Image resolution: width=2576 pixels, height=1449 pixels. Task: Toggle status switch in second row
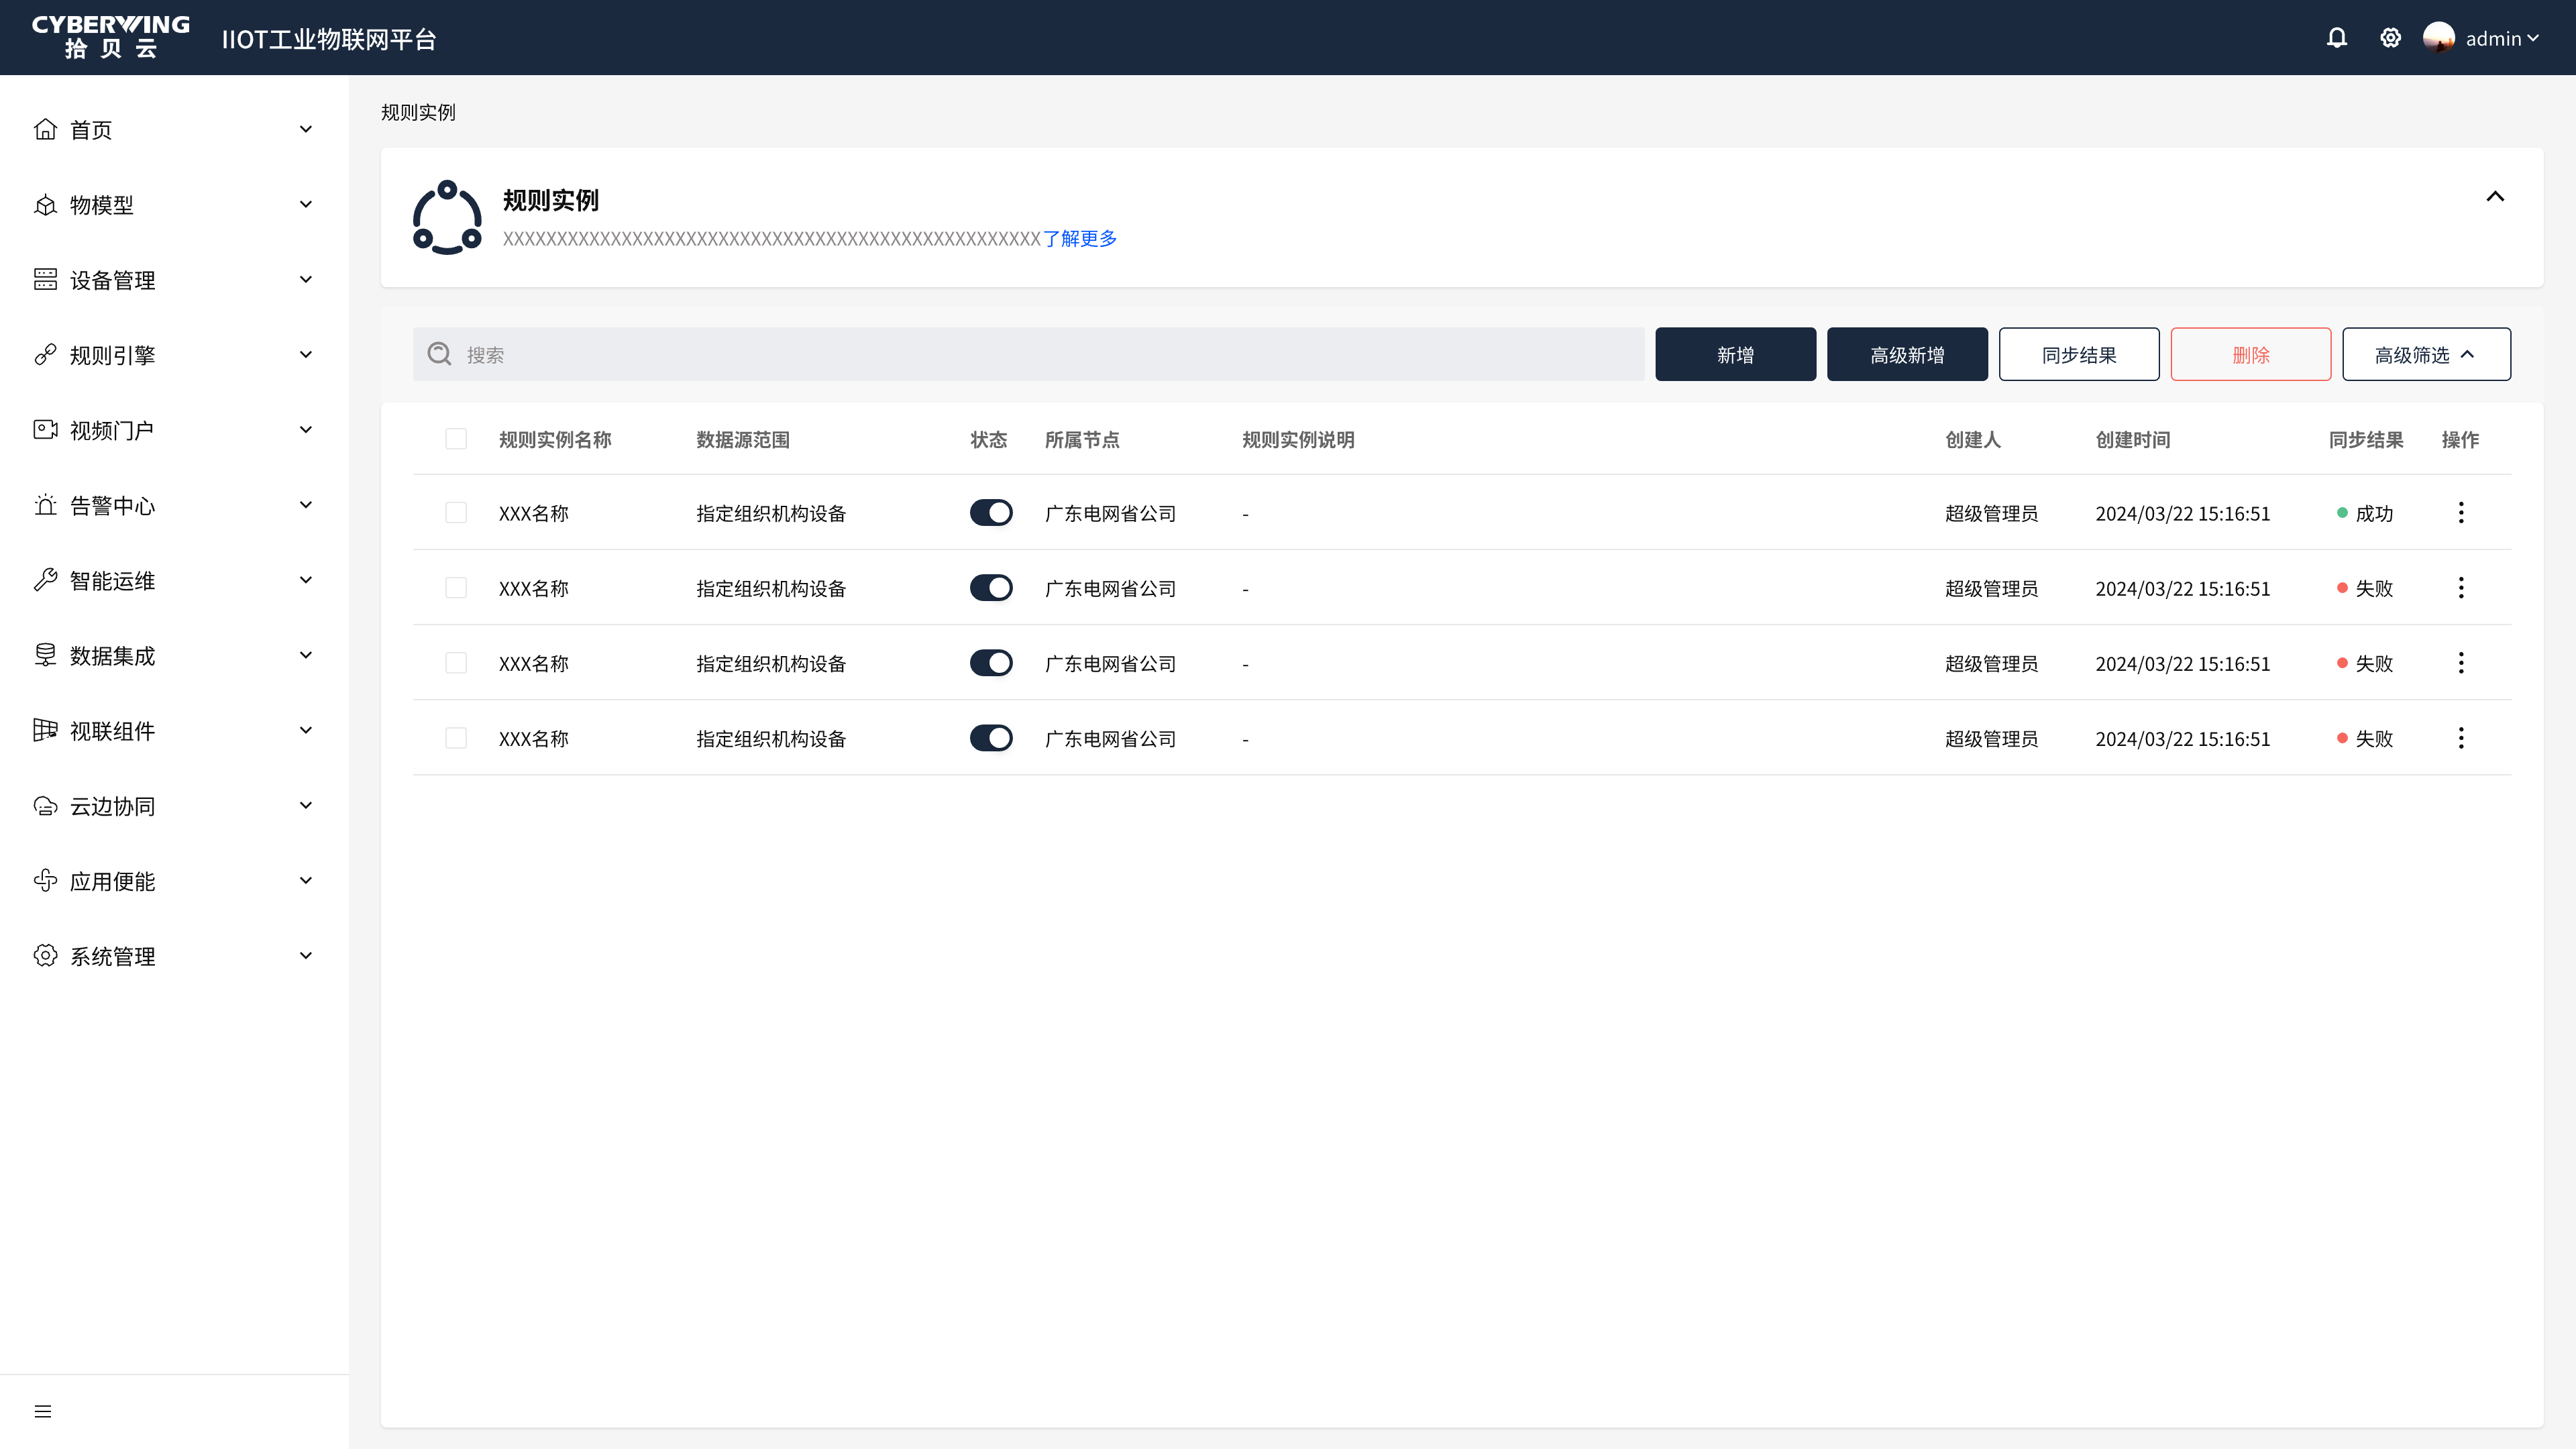click(991, 588)
